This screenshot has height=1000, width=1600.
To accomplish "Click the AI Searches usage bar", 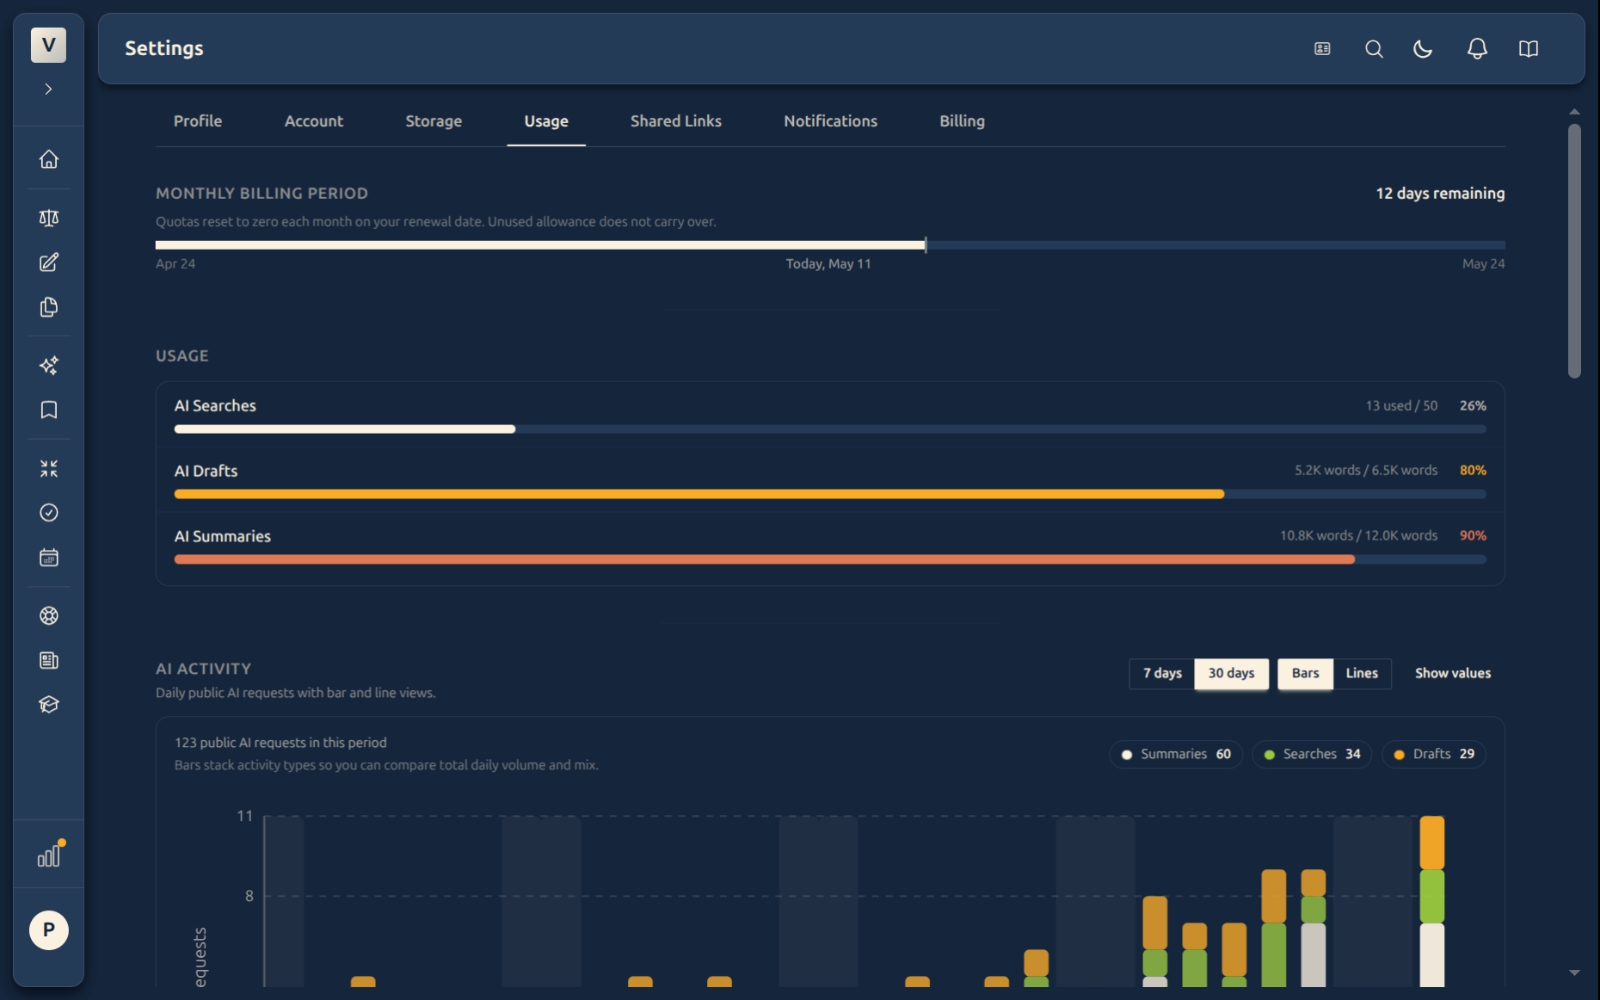I will 830,429.
